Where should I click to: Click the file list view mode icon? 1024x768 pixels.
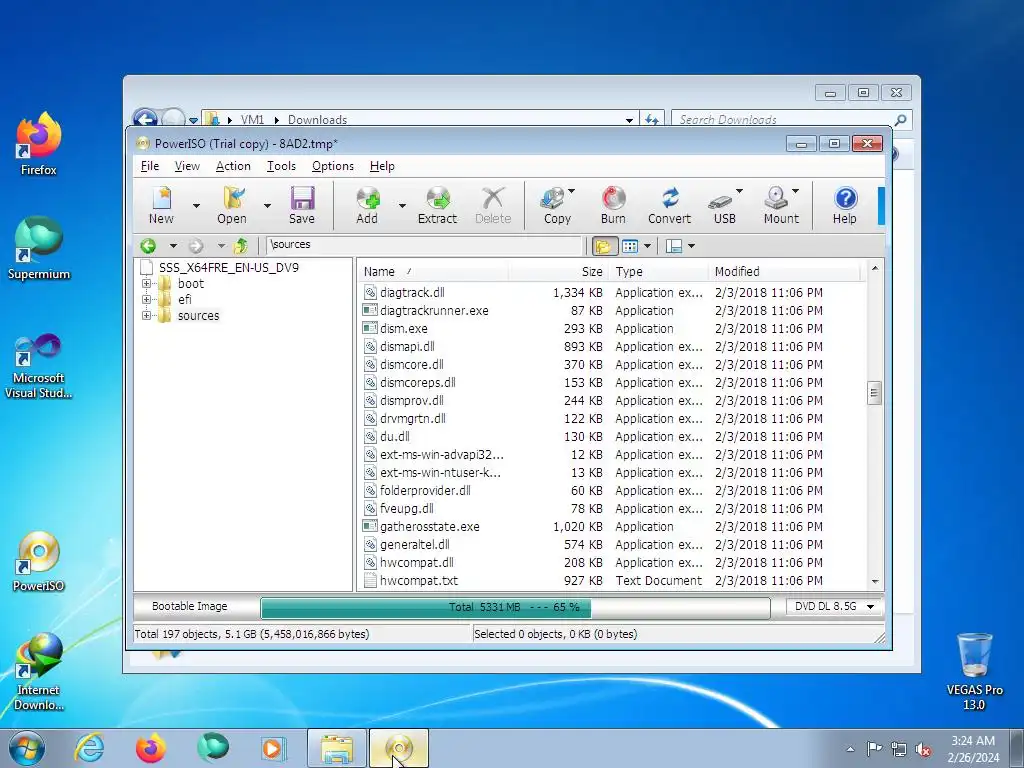point(630,246)
